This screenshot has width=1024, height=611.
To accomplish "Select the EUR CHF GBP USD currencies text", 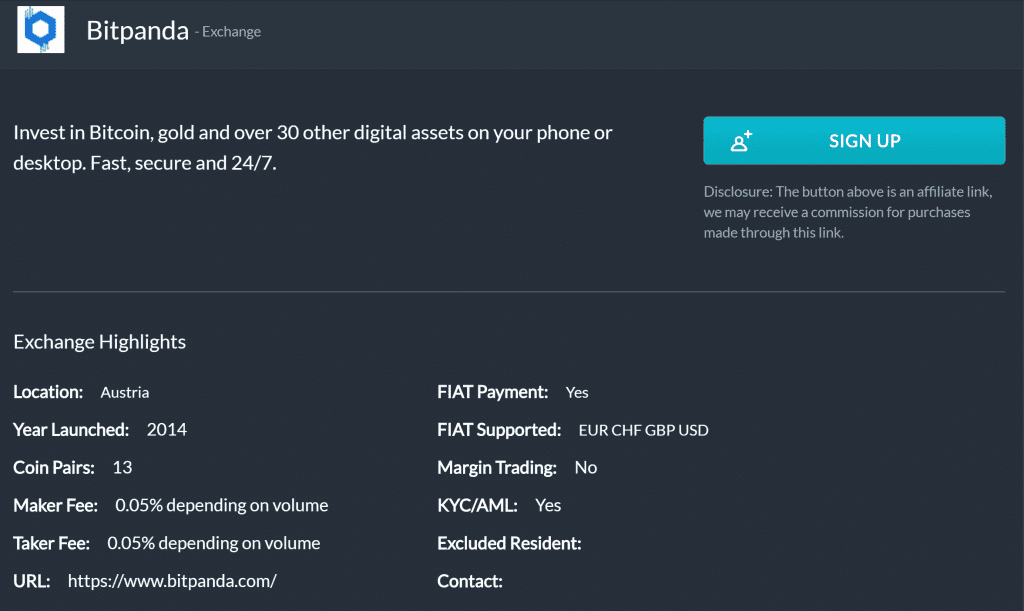I will tap(643, 431).
